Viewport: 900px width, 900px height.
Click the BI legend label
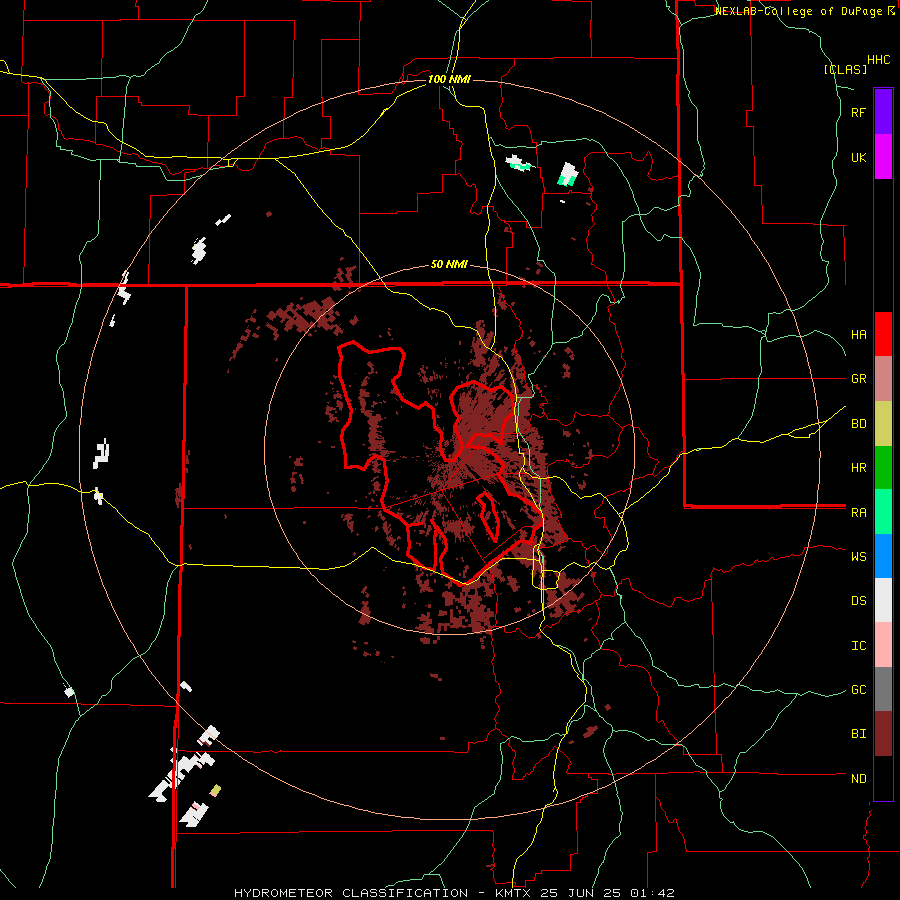[858, 734]
